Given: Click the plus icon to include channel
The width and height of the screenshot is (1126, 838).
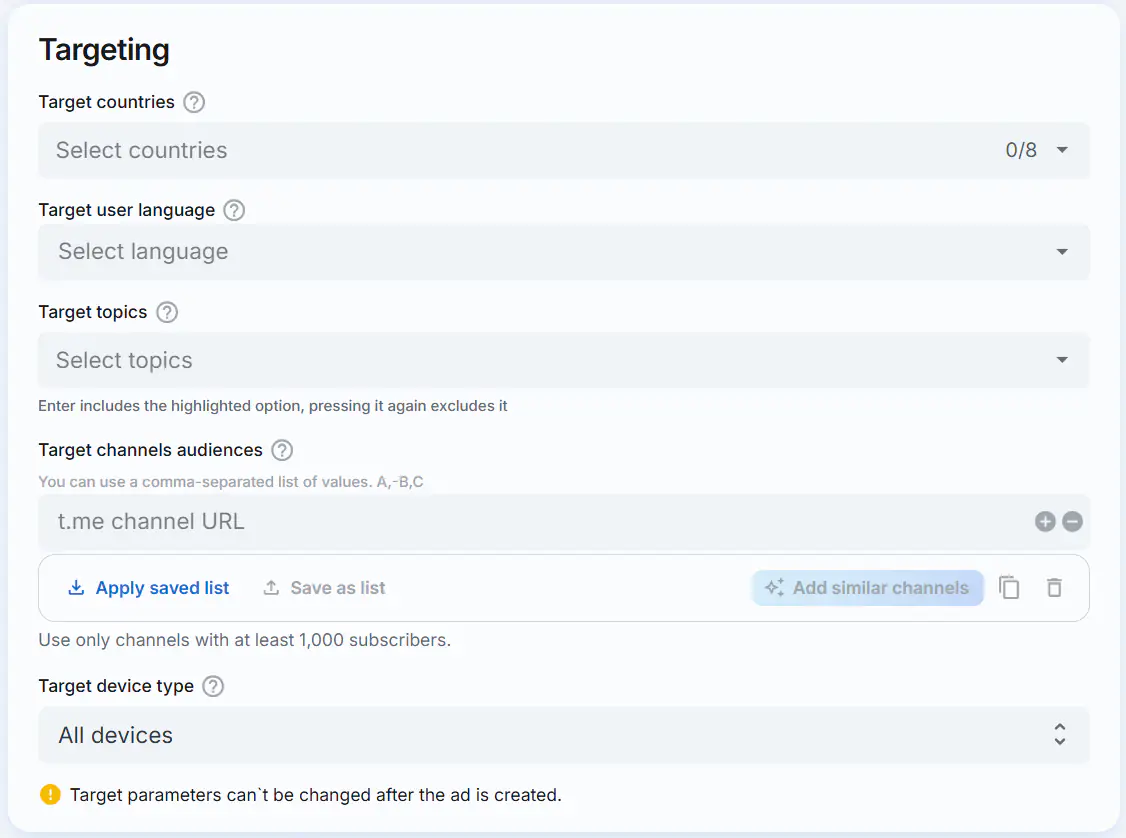Looking at the screenshot, I should pyautogui.click(x=1046, y=521).
